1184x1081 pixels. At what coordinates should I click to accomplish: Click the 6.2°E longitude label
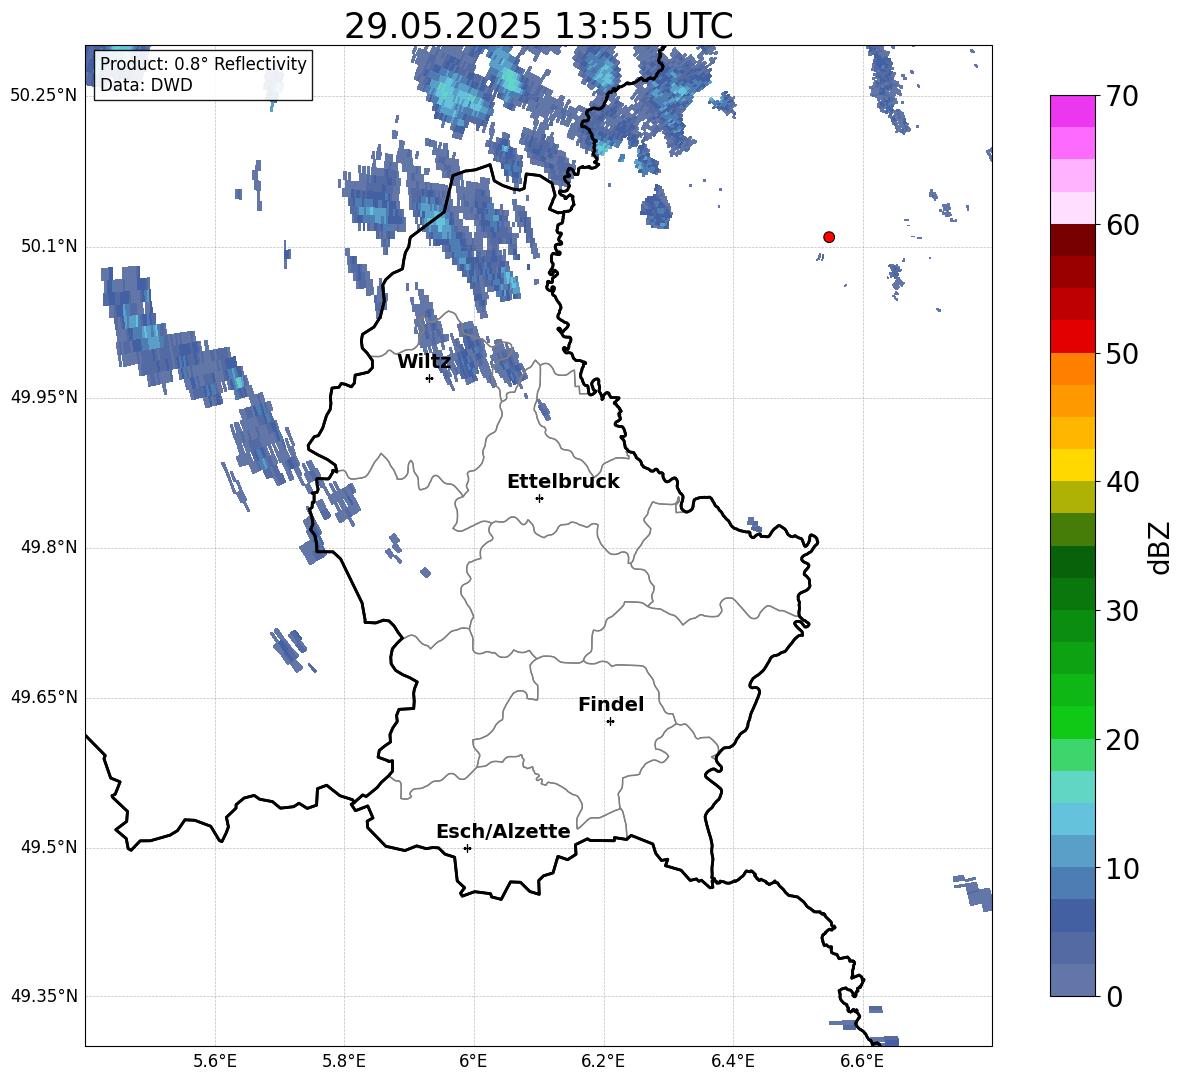[x=603, y=1061]
